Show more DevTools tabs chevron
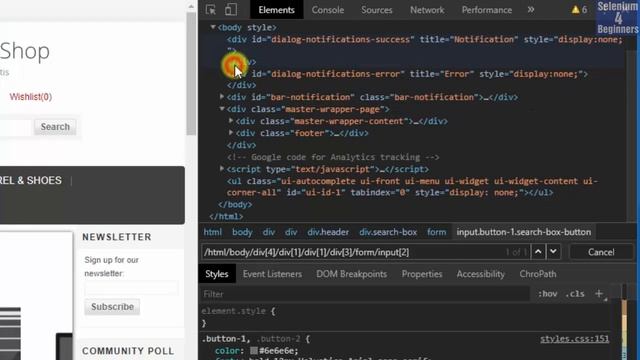The width and height of the screenshot is (640, 360). pos(531,10)
